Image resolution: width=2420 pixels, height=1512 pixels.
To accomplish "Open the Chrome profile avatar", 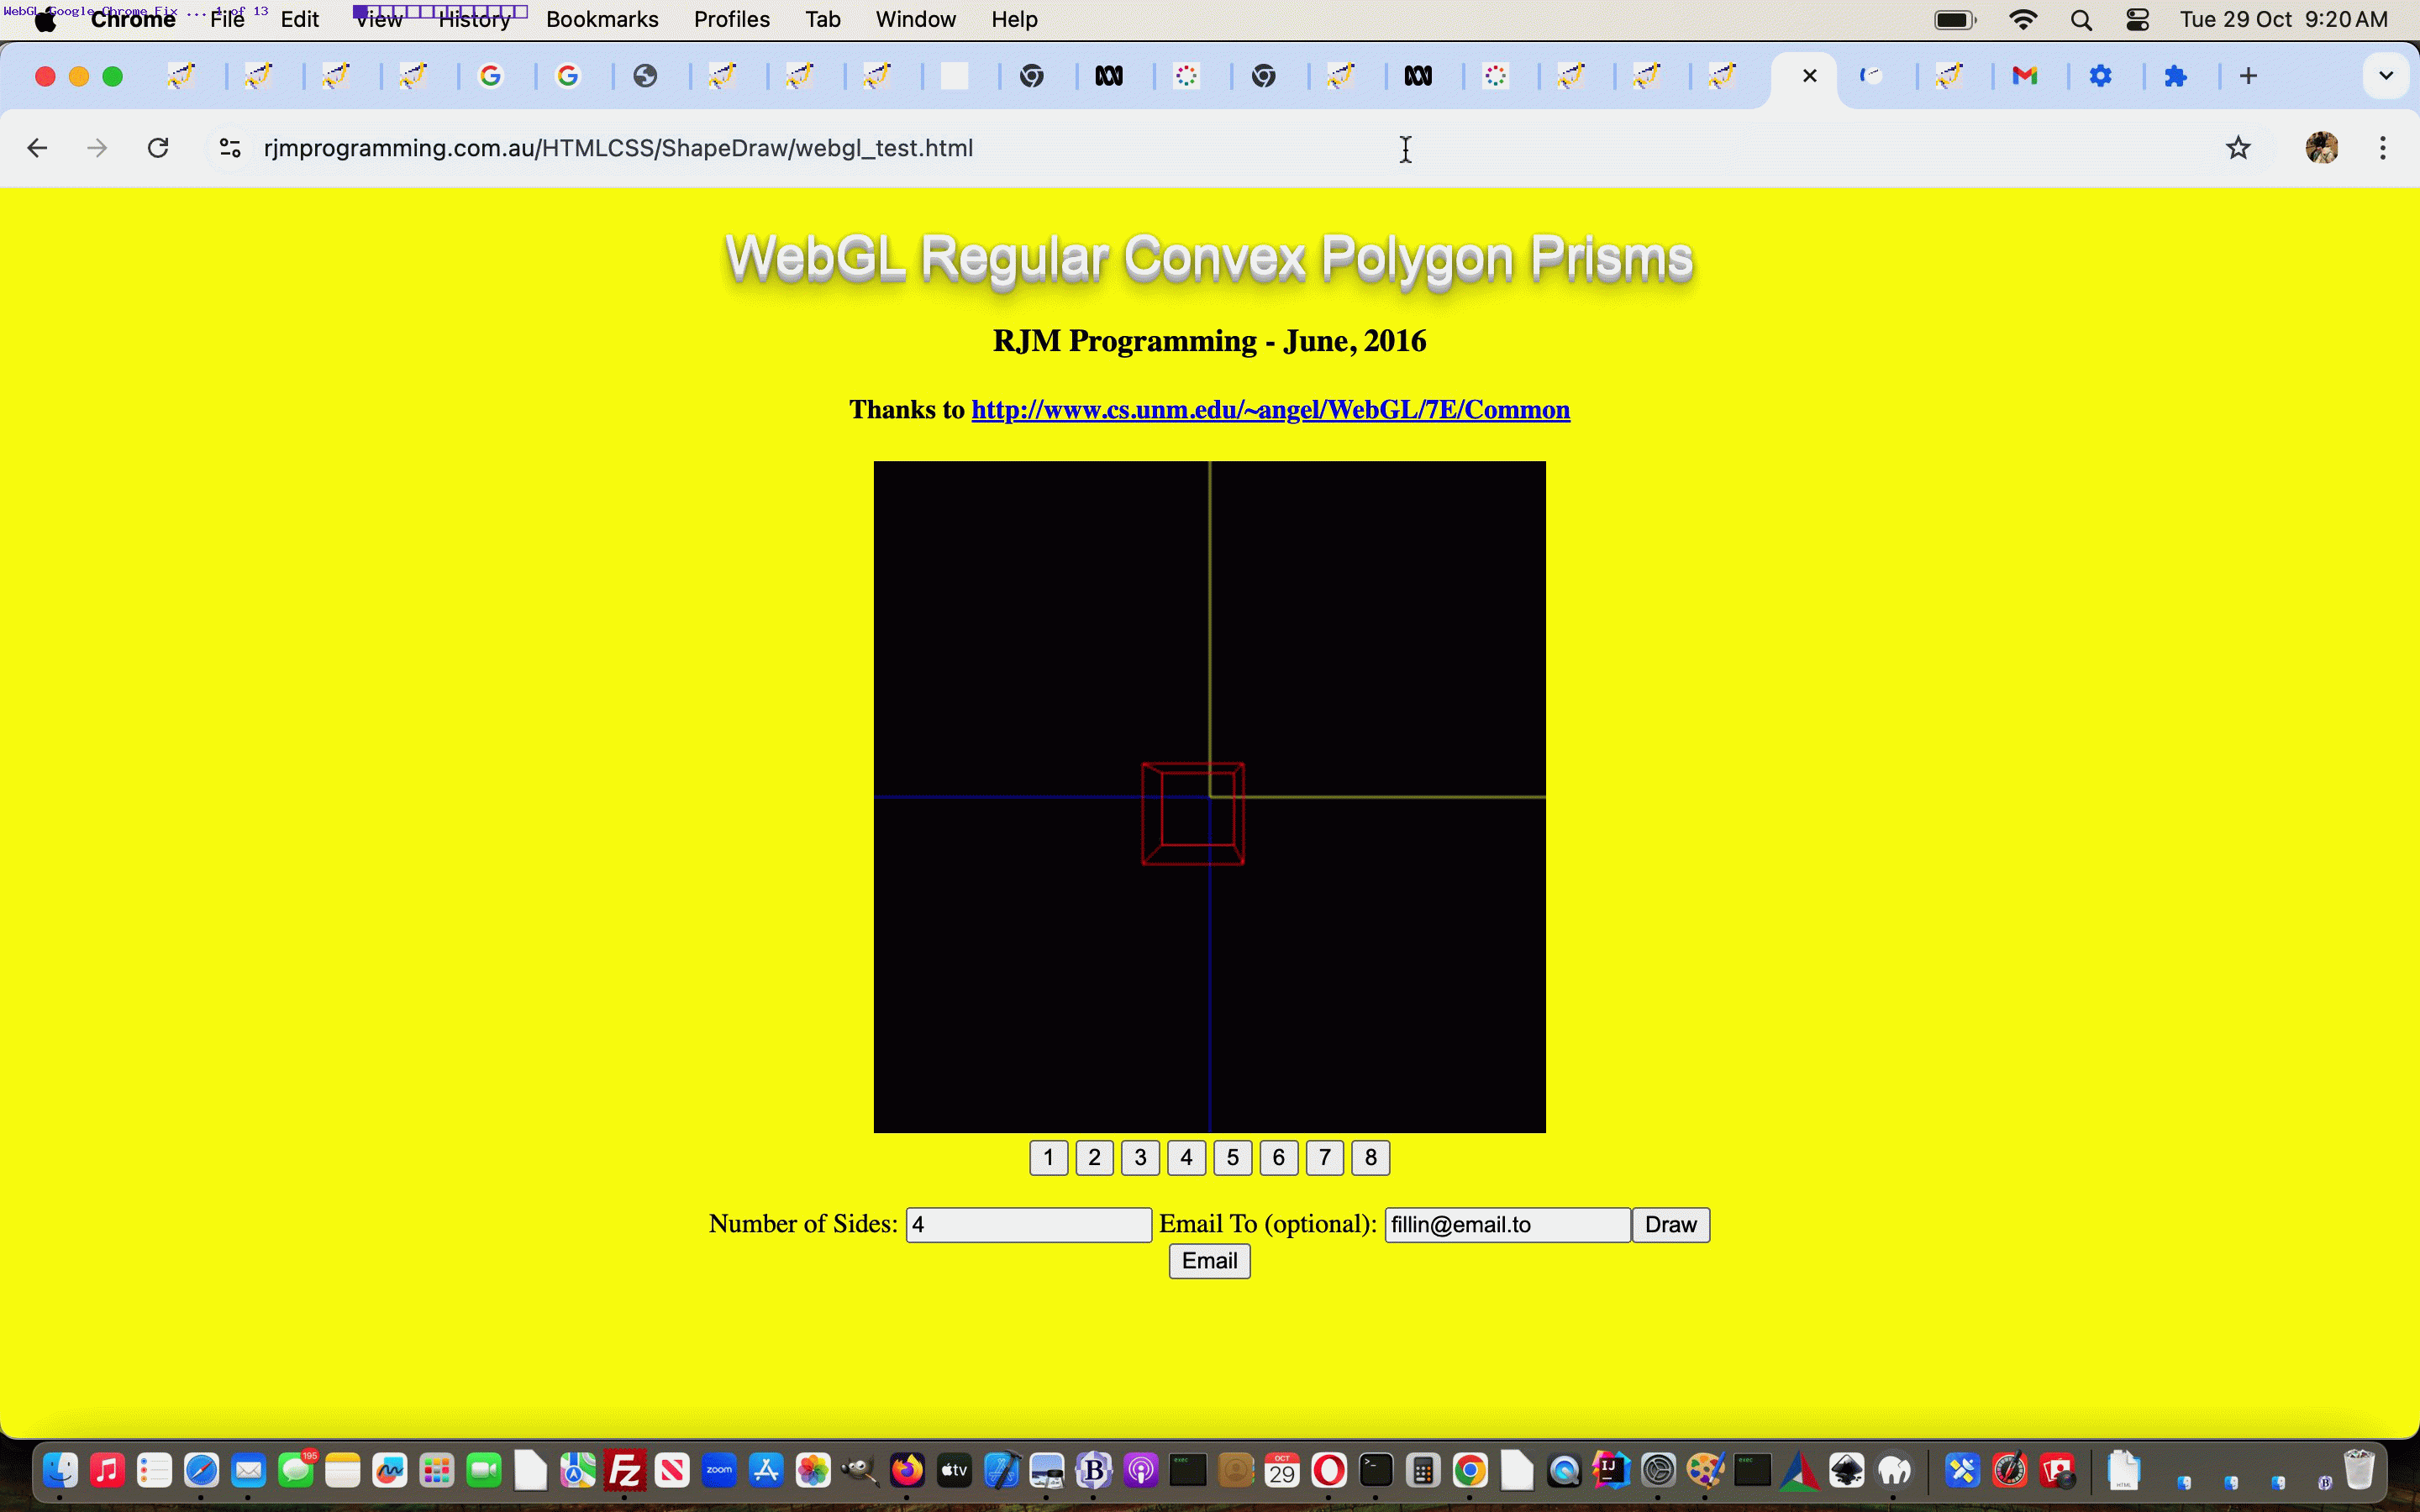I will click(x=2321, y=148).
